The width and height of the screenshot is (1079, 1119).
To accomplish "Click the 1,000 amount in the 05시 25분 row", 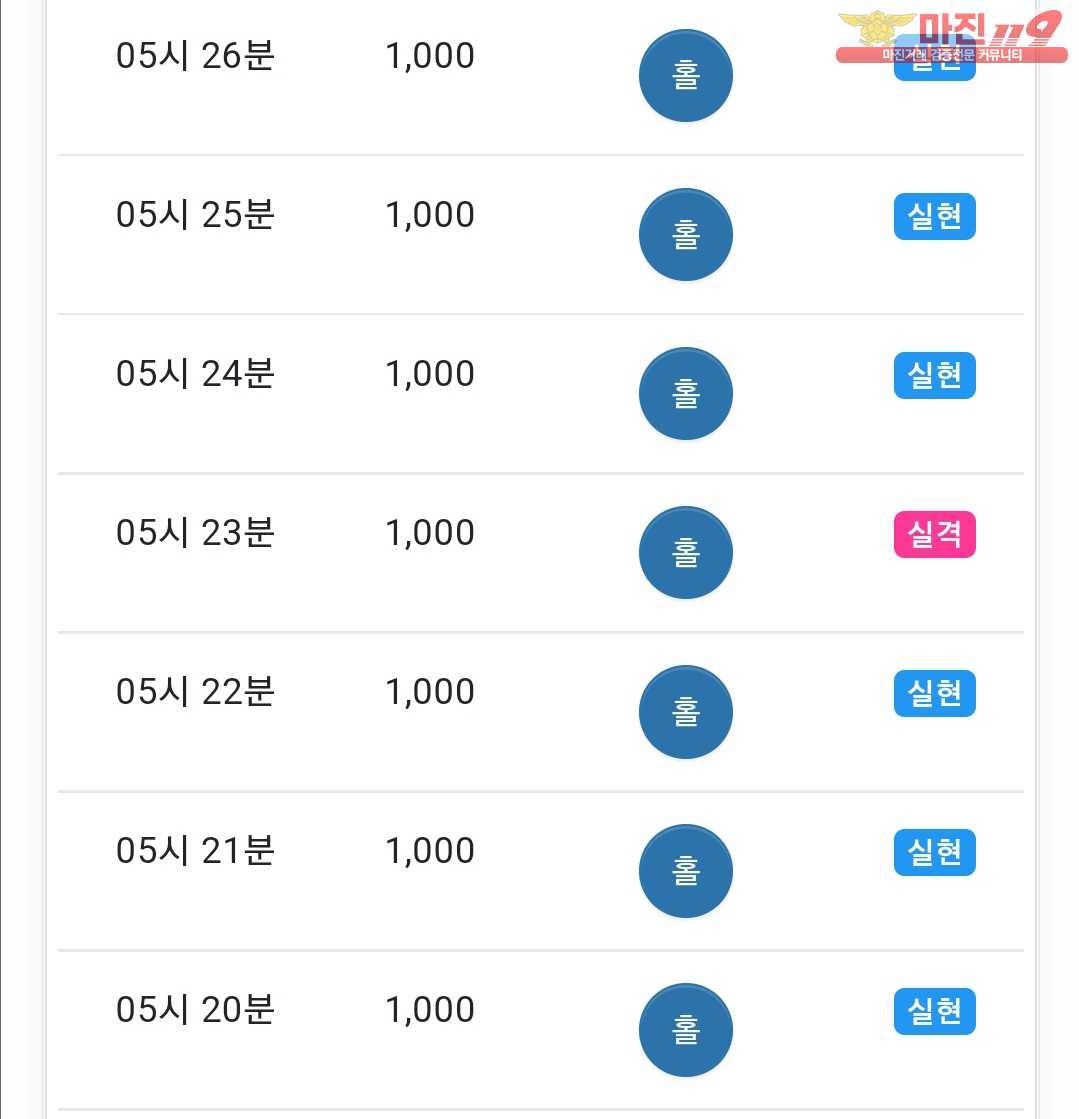I will pyautogui.click(x=430, y=216).
